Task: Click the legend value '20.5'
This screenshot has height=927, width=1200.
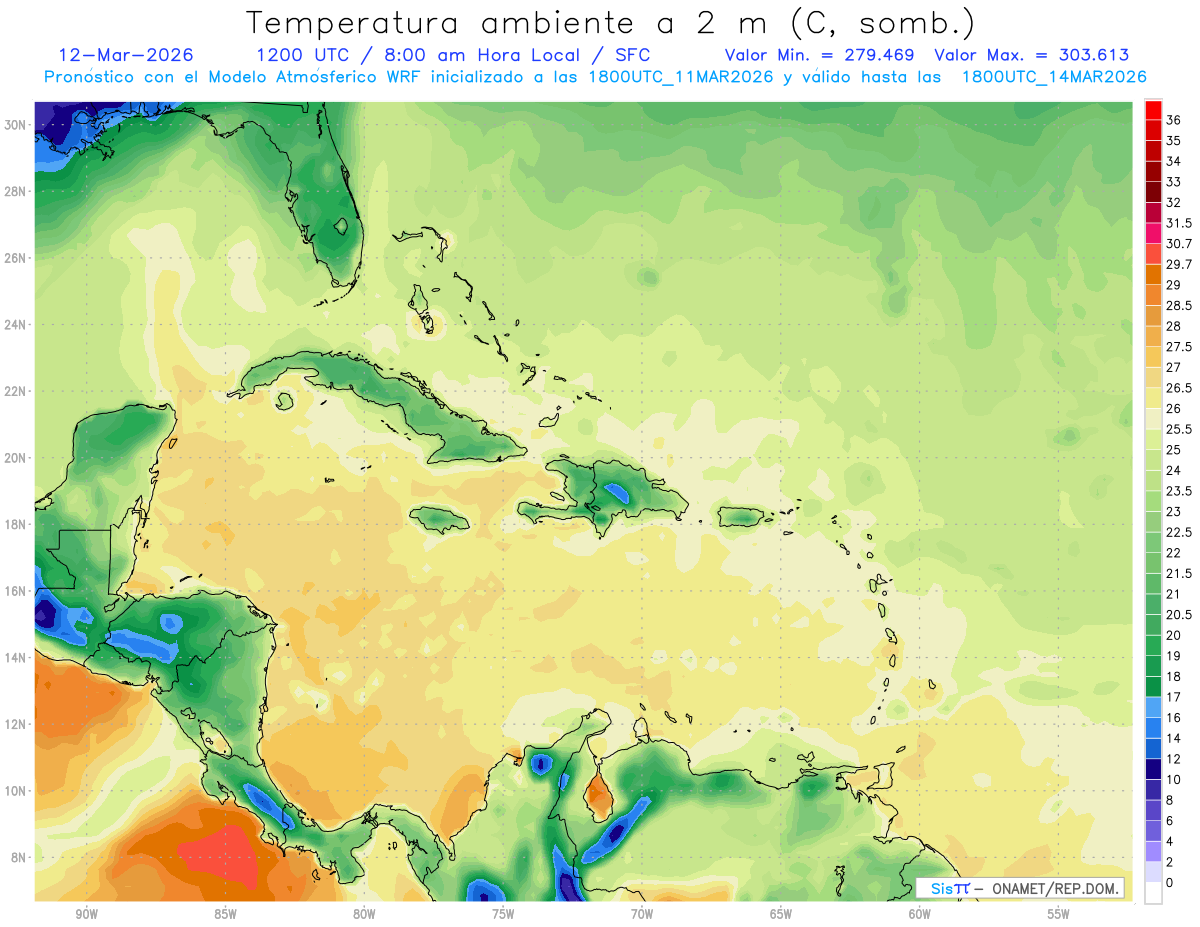Action: 1179,614
